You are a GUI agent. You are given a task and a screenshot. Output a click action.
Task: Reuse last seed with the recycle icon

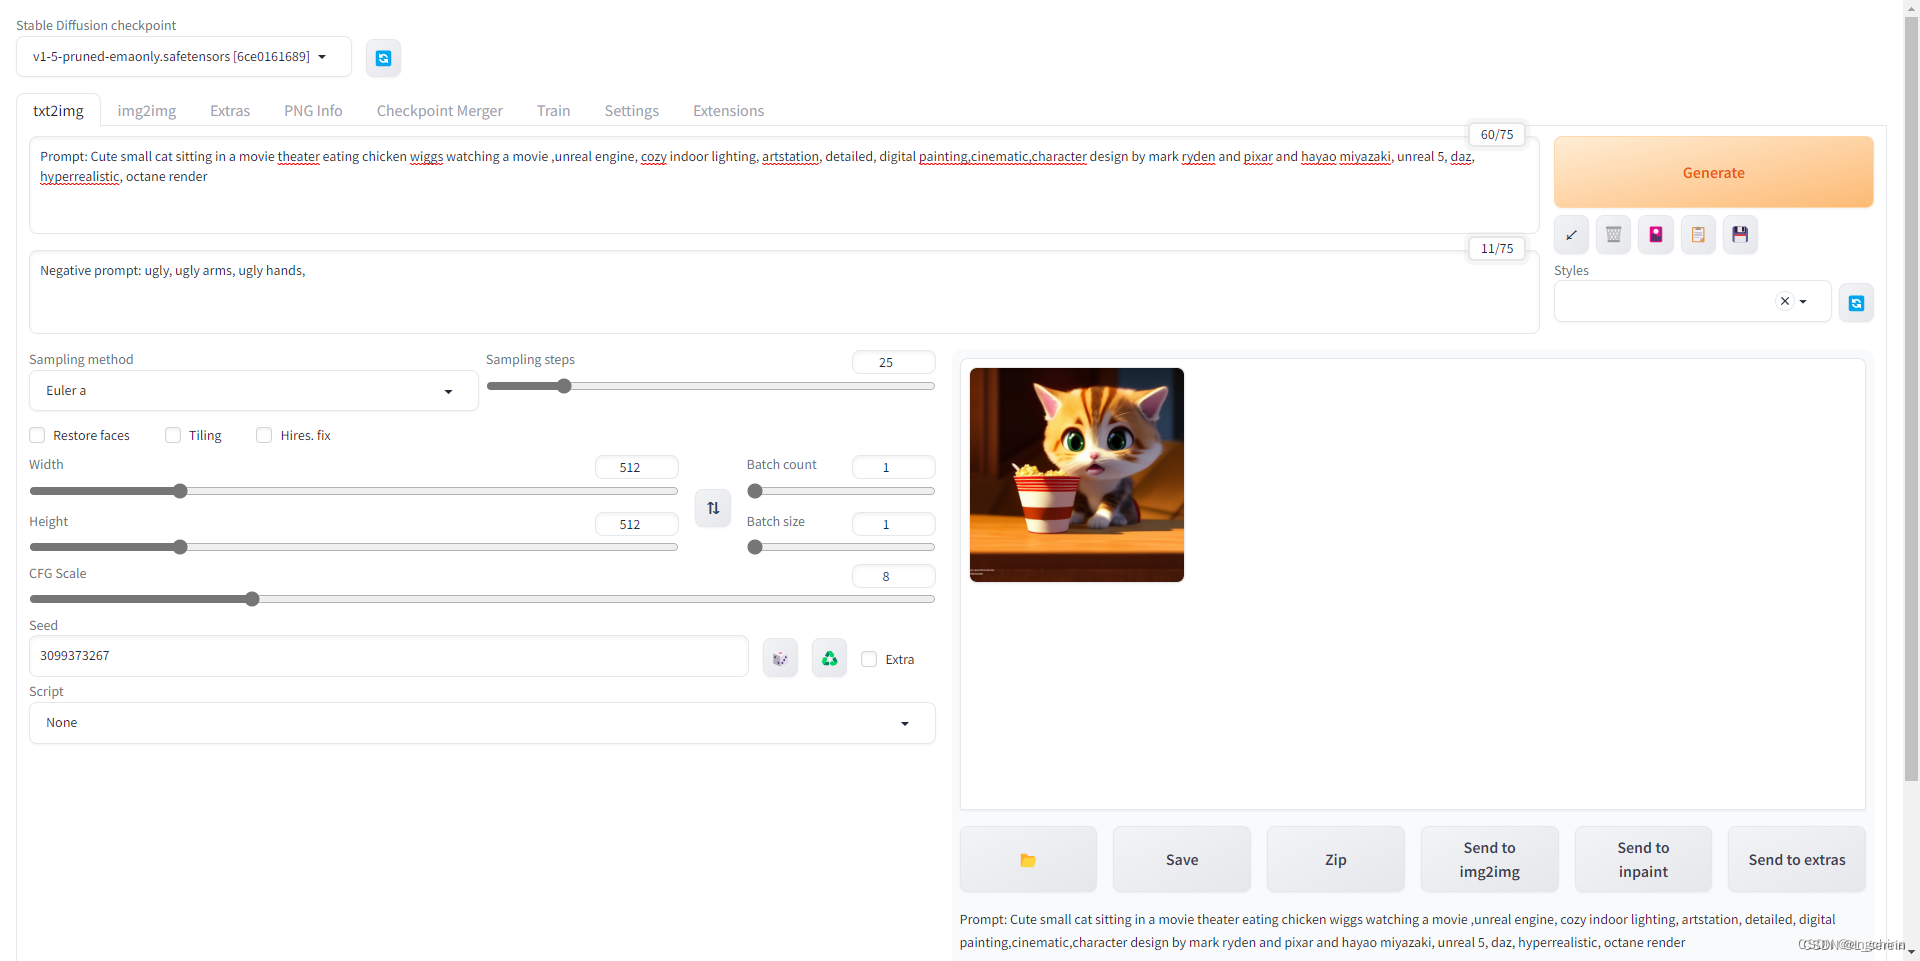tap(829, 658)
